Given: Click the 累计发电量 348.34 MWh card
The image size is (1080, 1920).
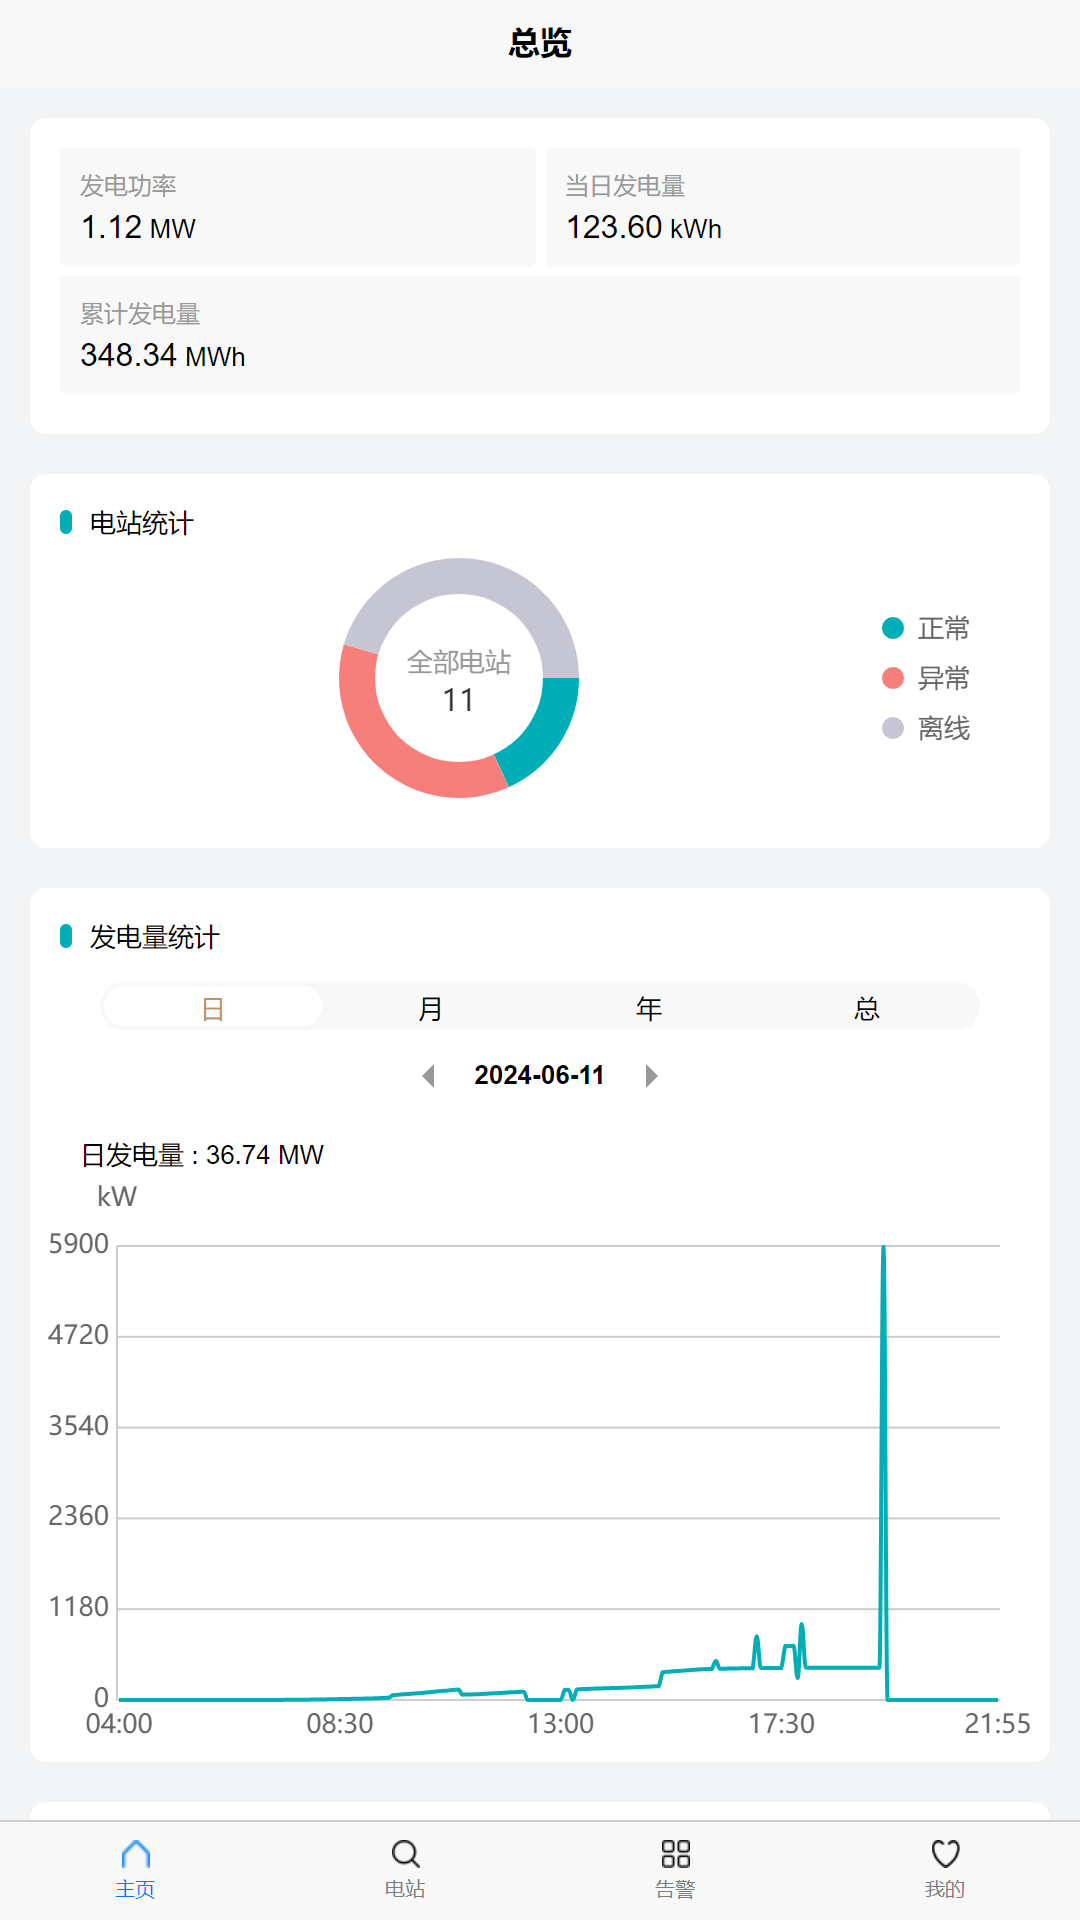Looking at the screenshot, I should (540, 335).
